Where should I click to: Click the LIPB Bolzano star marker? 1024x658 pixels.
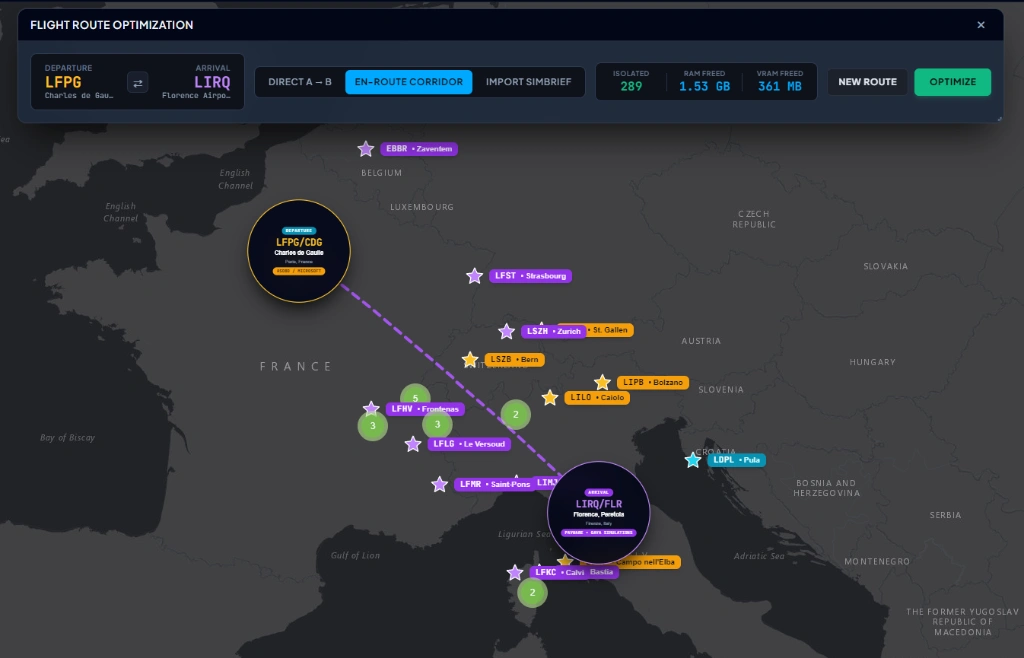(602, 383)
